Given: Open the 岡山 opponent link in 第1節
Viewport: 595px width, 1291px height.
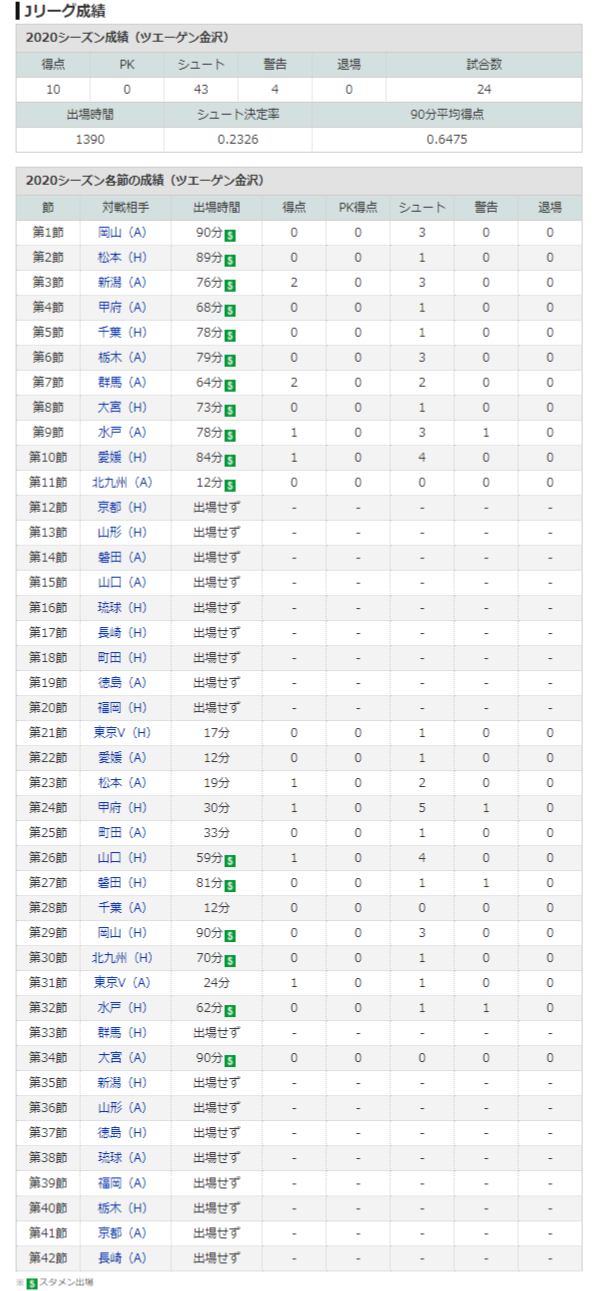Looking at the screenshot, I should (x=110, y=232).
